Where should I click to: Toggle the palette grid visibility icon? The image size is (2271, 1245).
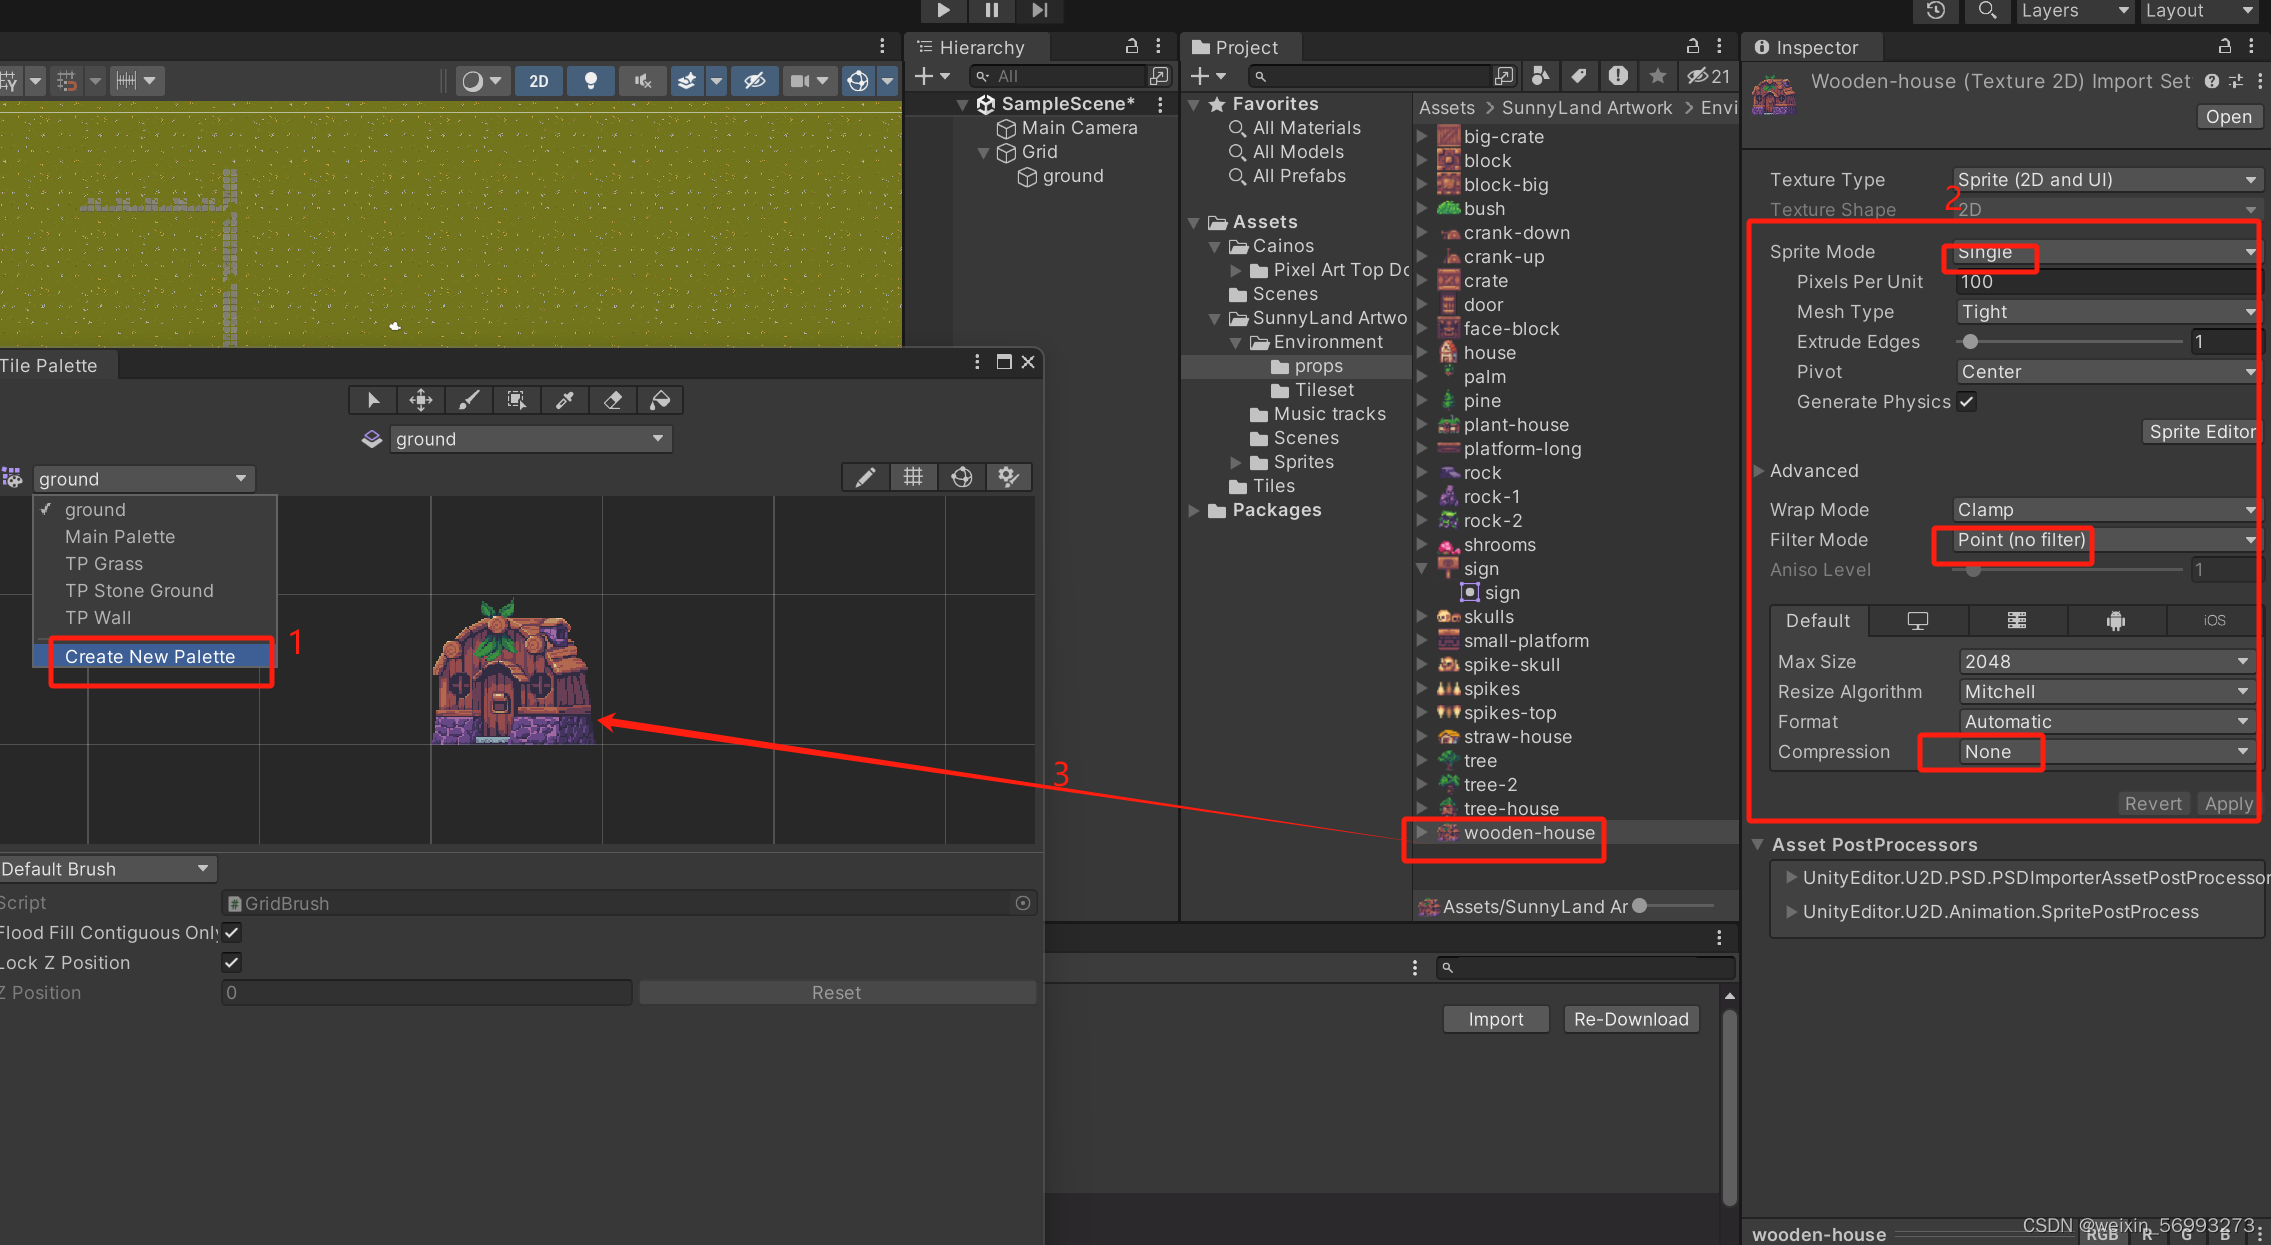913,478
